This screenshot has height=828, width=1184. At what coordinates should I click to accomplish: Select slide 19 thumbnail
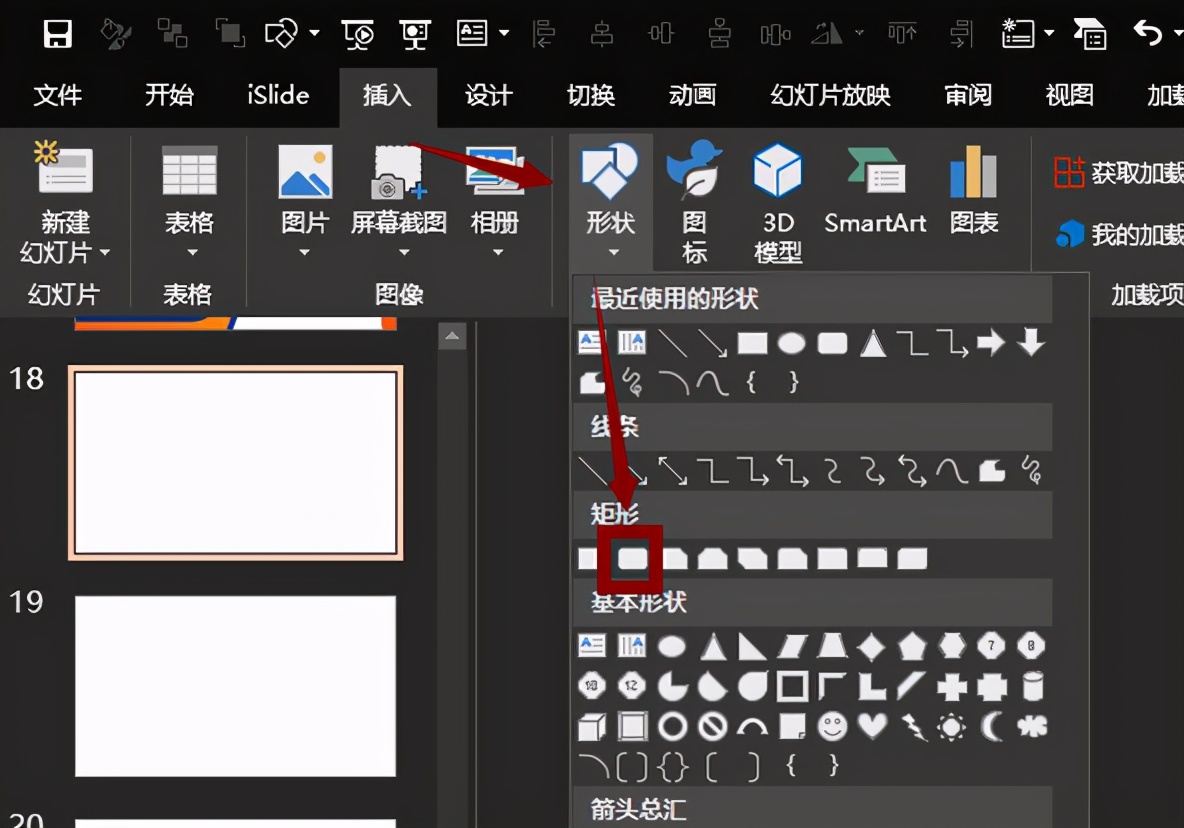tap(236, 686)
